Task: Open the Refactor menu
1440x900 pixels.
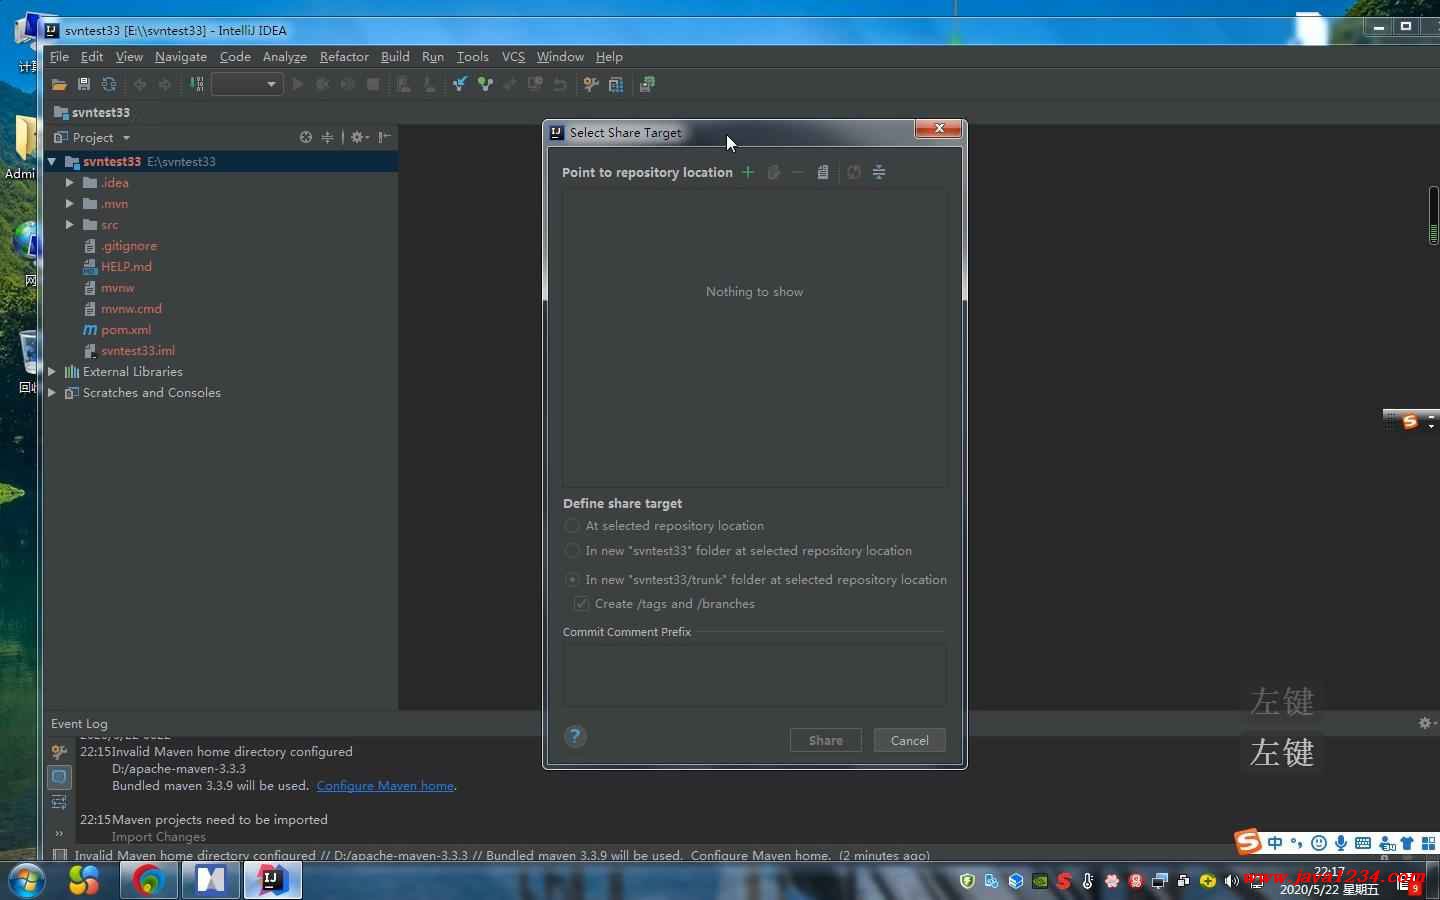Action: pyautogui.click(x=344, y=57)
